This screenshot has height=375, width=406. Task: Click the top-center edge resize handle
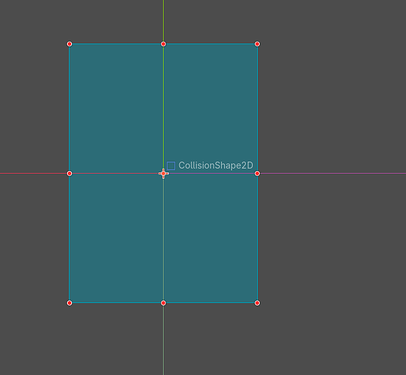click(163, 44)
